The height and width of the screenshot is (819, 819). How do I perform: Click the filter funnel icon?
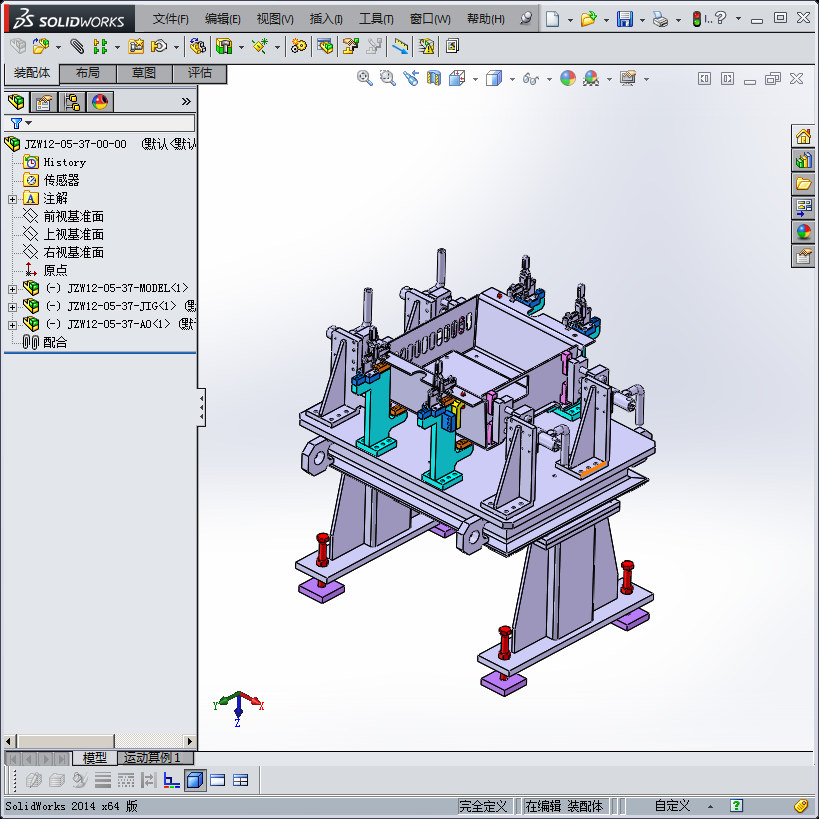coord(16,123)
